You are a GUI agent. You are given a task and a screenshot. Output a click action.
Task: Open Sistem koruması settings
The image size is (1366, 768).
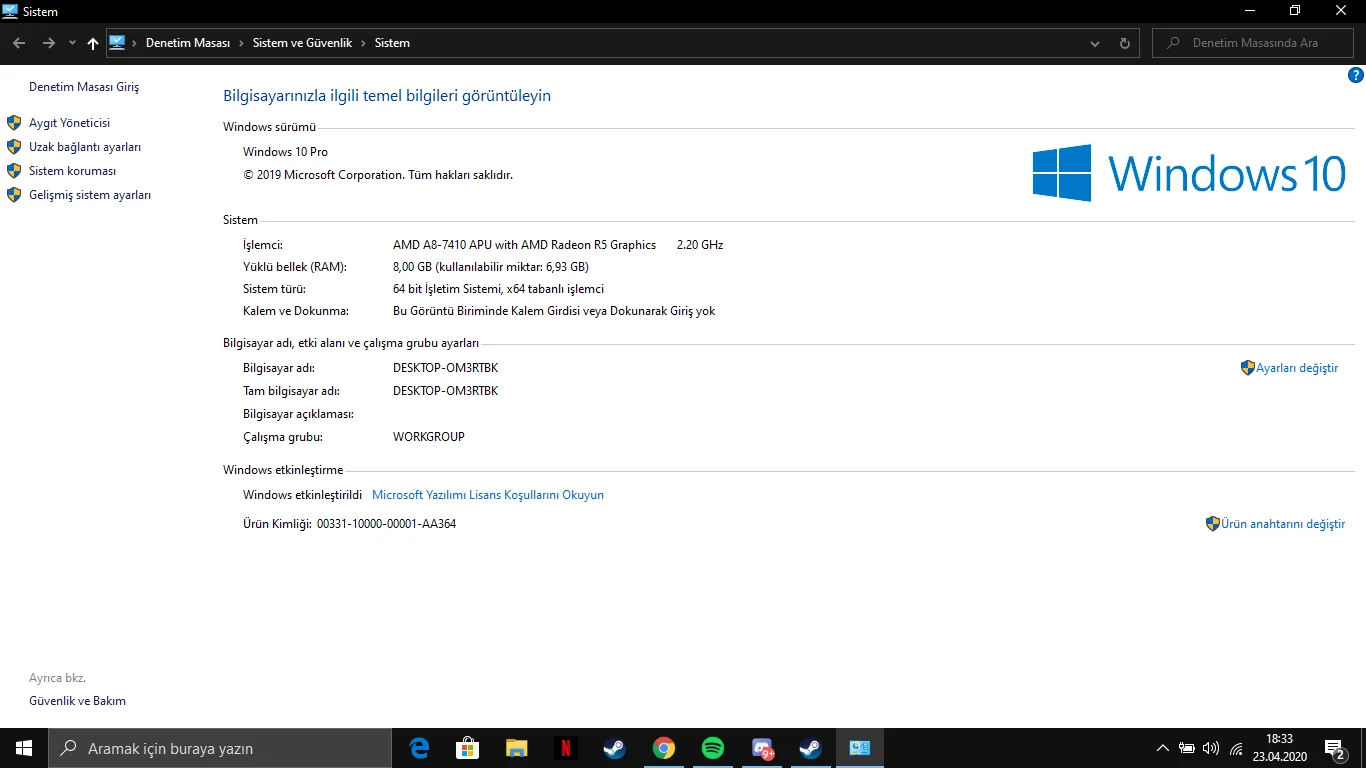[72, 171]
